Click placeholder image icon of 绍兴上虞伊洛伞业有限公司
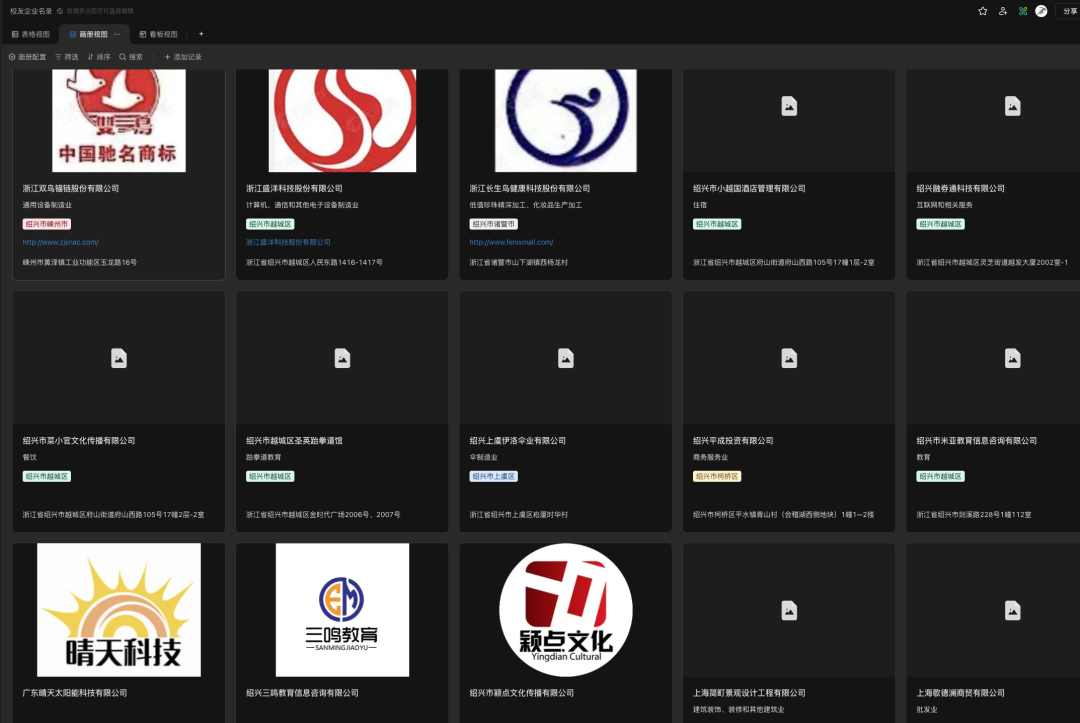This screenshot has height=723, width=1080. coord(565,358)
